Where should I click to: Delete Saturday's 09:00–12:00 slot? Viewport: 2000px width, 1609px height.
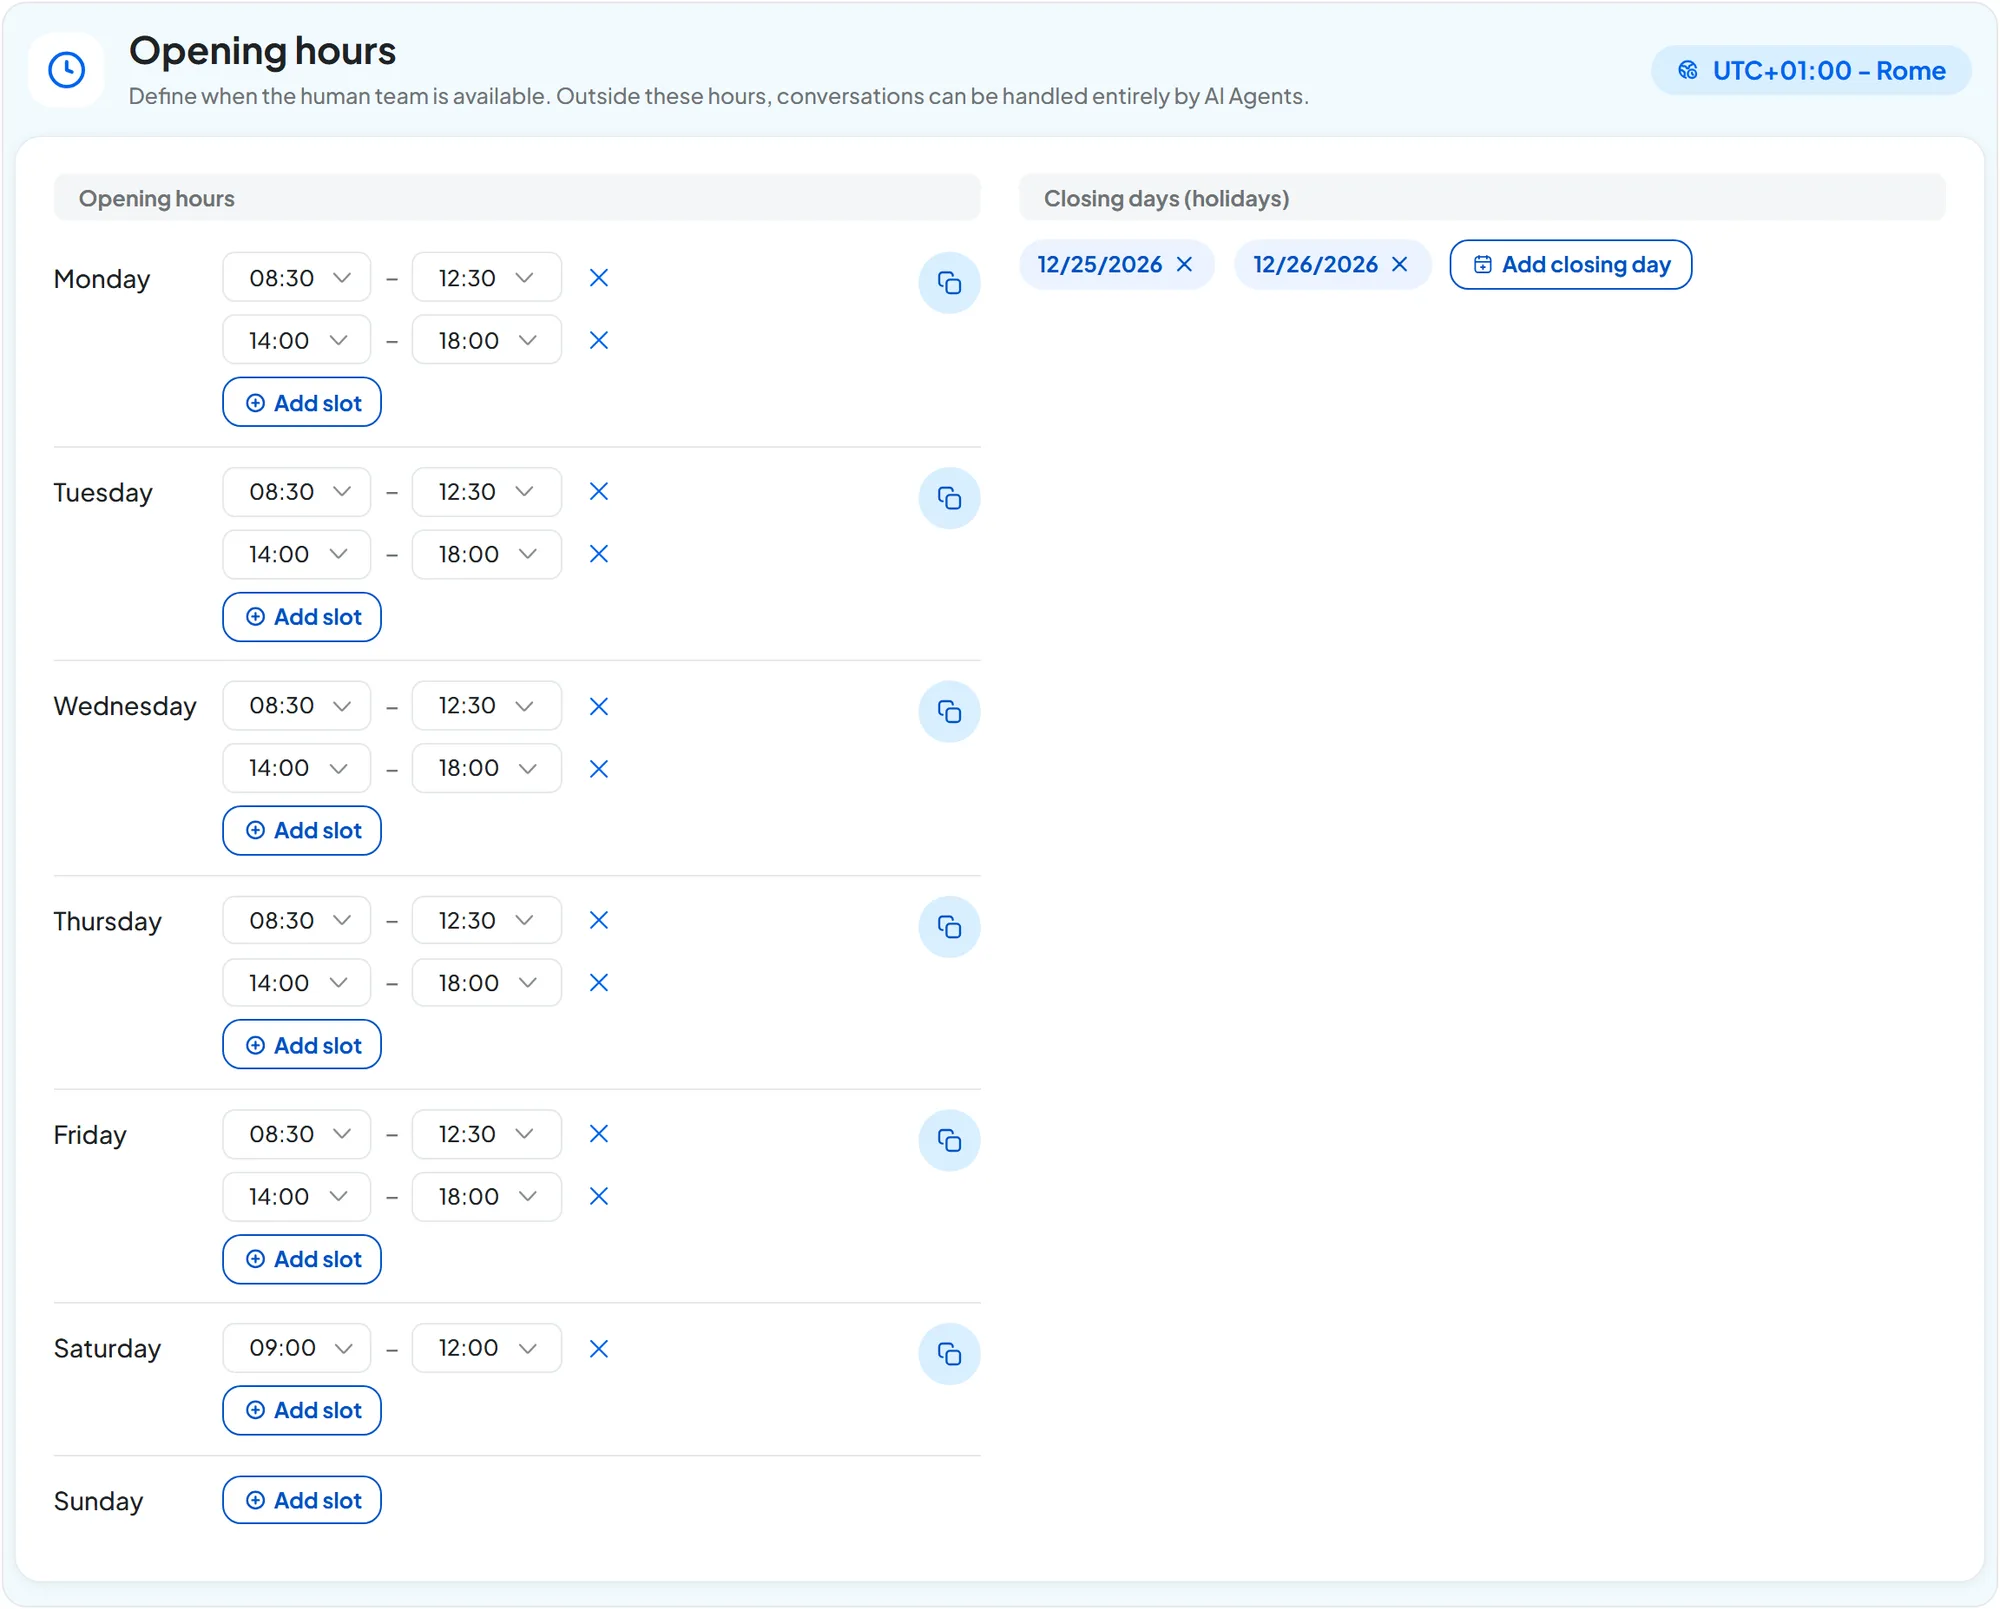[x=599, y=1349]
